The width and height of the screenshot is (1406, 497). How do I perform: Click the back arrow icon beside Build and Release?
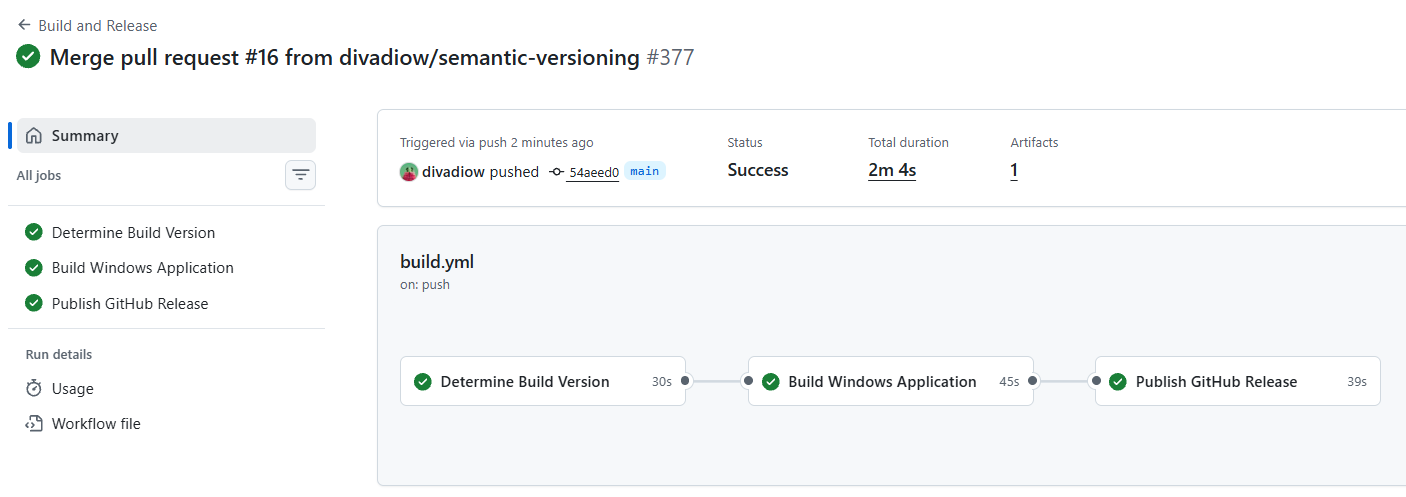coord(24,25)
